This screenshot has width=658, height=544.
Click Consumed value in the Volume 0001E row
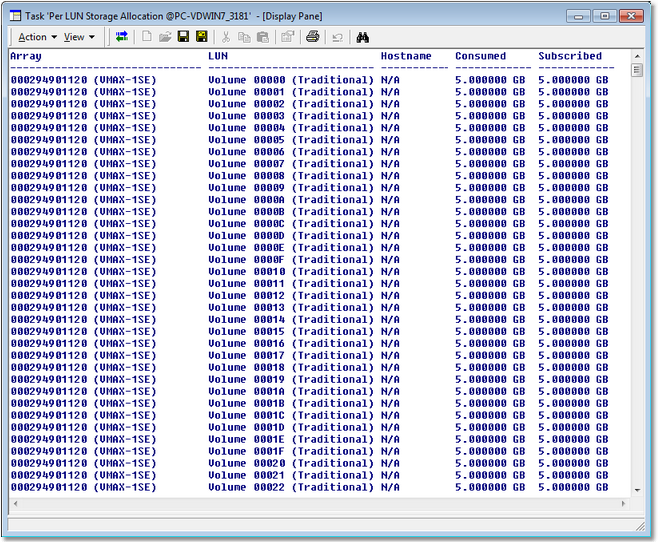[490, 439]
